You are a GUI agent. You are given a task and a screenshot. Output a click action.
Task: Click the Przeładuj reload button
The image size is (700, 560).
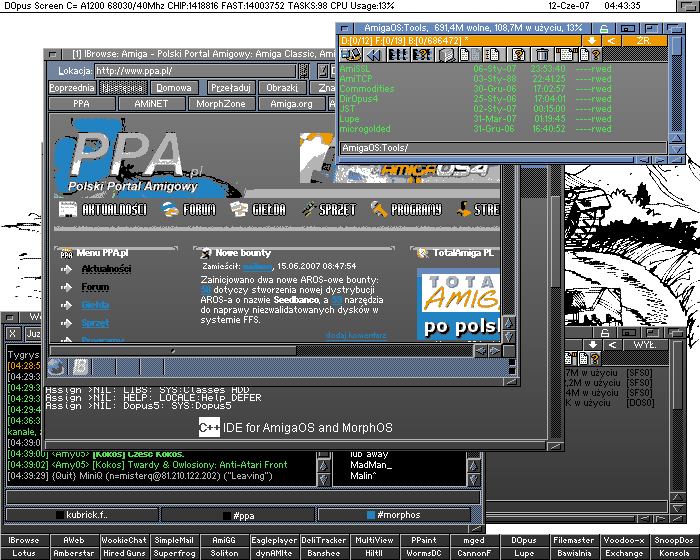tap(231, 88)
